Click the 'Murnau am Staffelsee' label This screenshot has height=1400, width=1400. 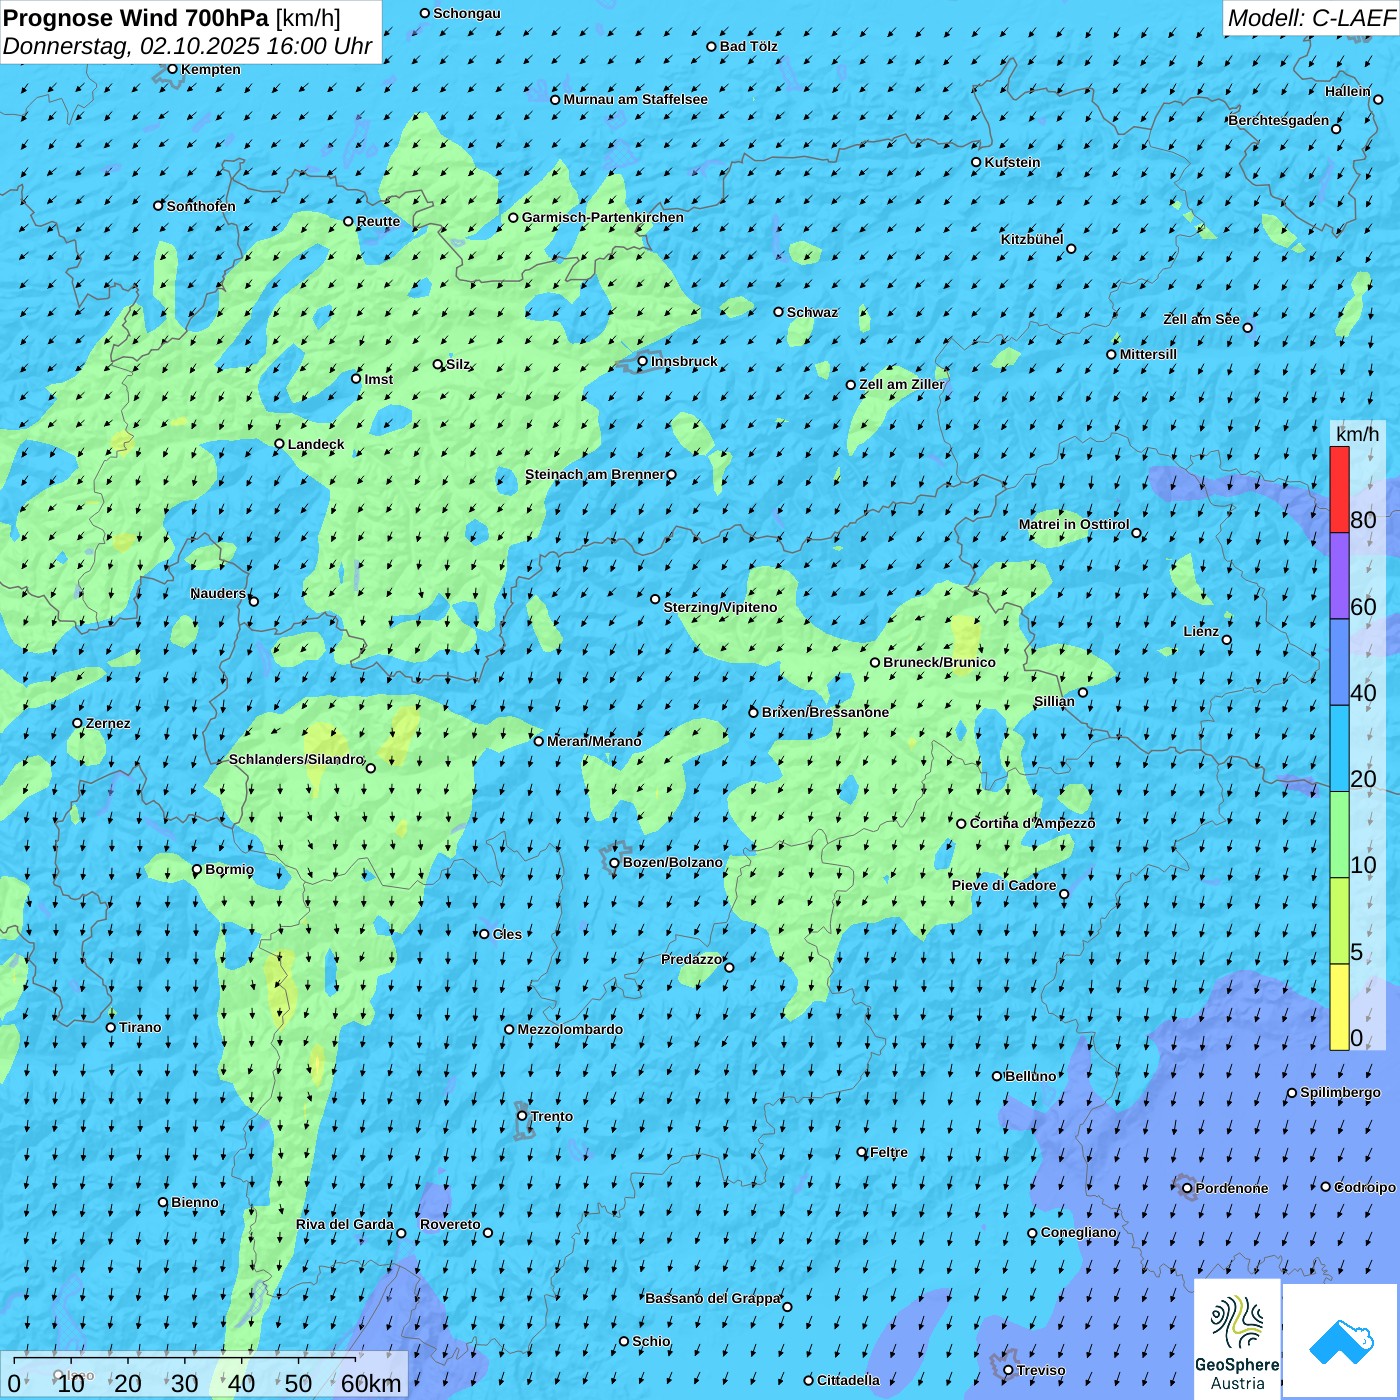(x=635, y=99)
